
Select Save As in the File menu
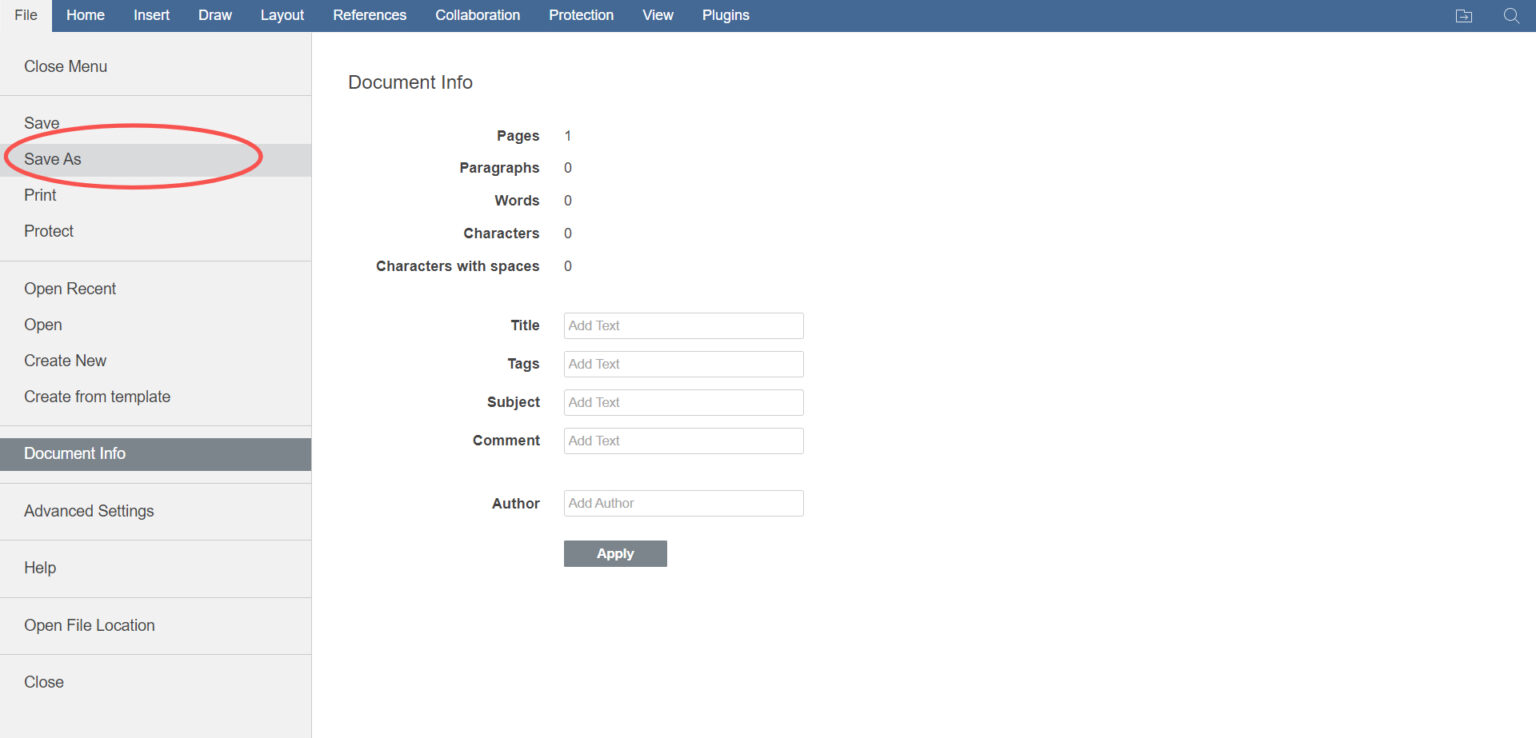point(53,159)
